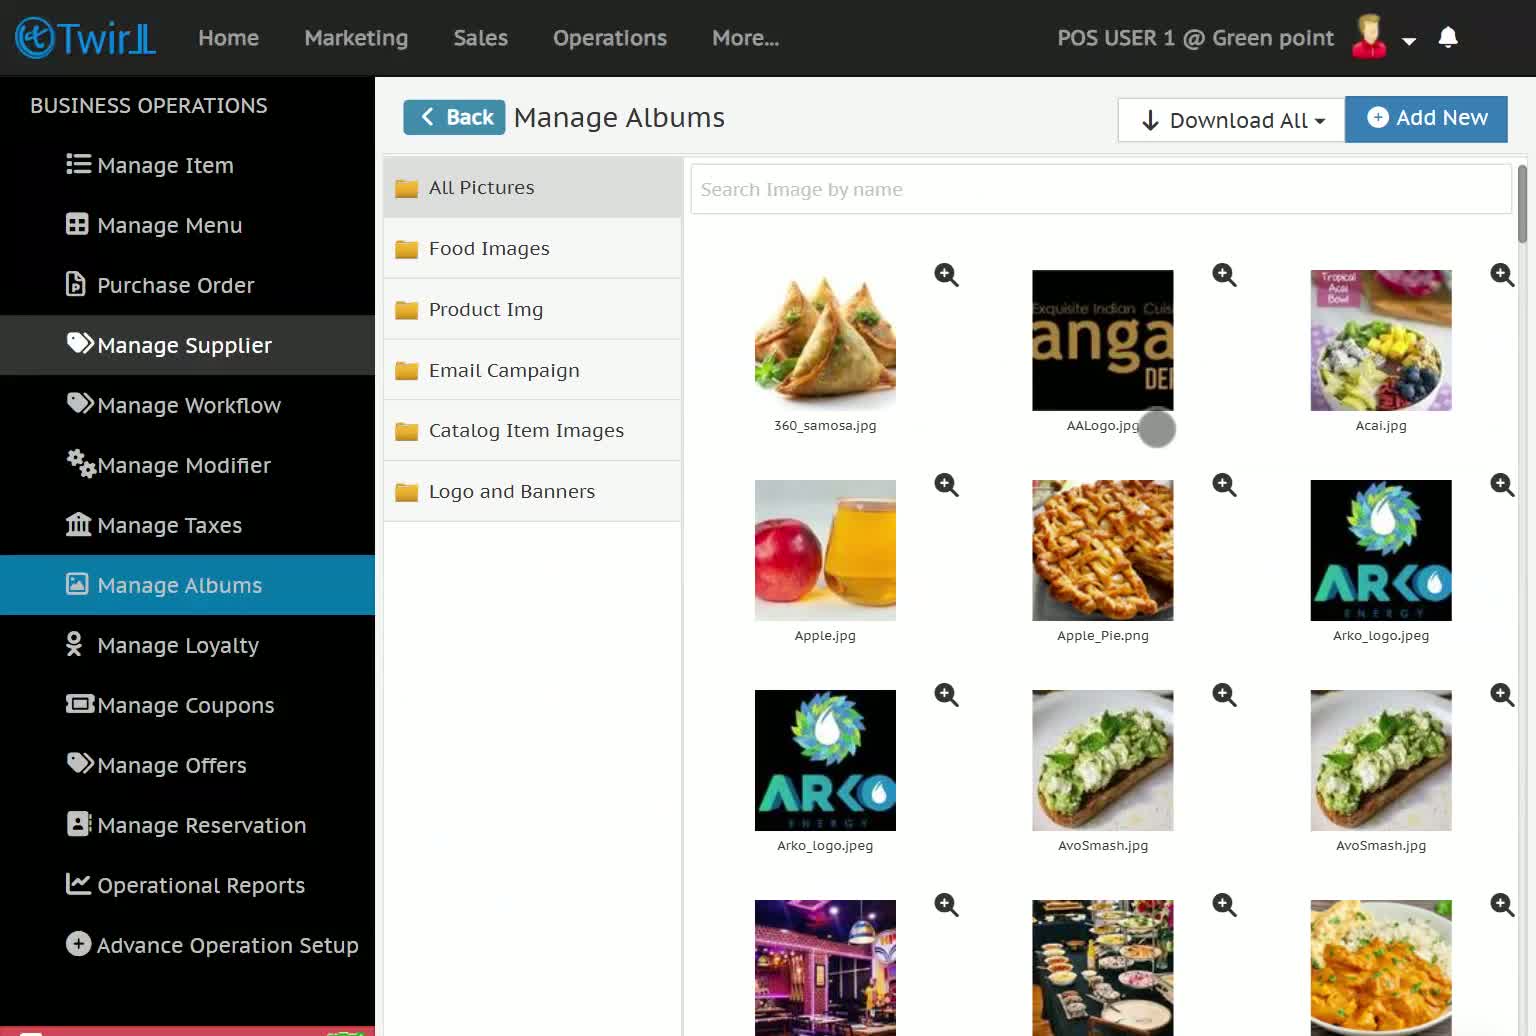The height and width of the screenshot is (1036, 1536).
Task: Go to Operations in the top navigation
Action: coord(609,38)
